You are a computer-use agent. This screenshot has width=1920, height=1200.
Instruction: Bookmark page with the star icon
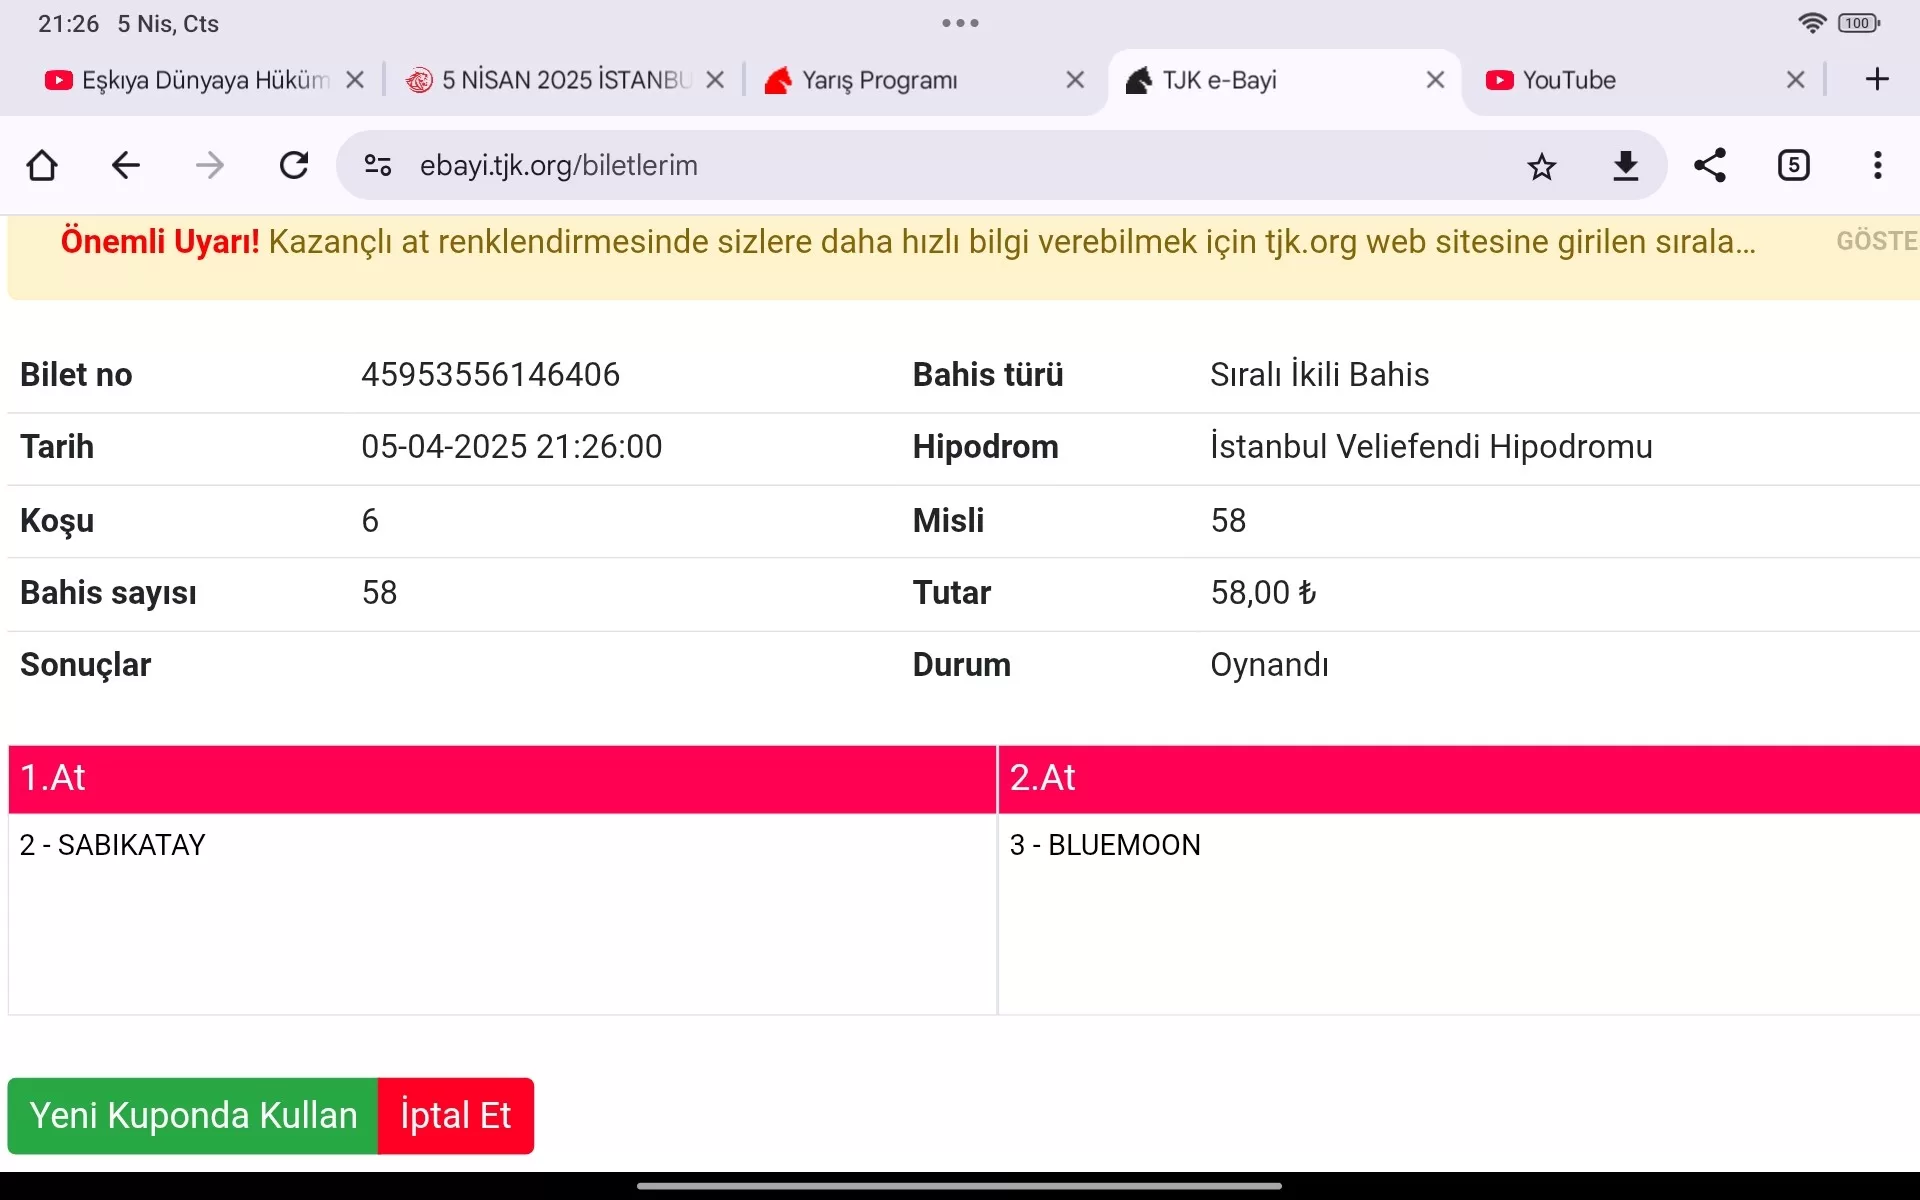tap(1541, 166)
